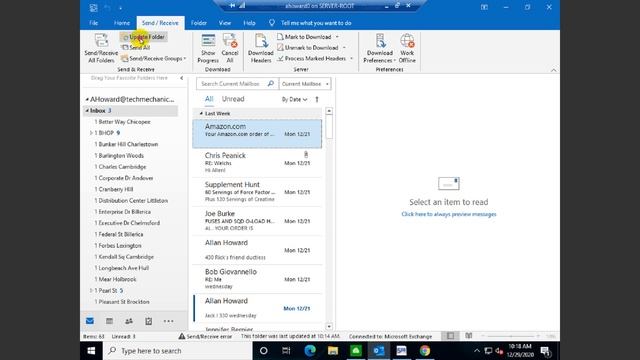Viewport: 640px width, 360px height.
Task: Collapse AHoward@techmechanic account tree
Action: point(87,99)
